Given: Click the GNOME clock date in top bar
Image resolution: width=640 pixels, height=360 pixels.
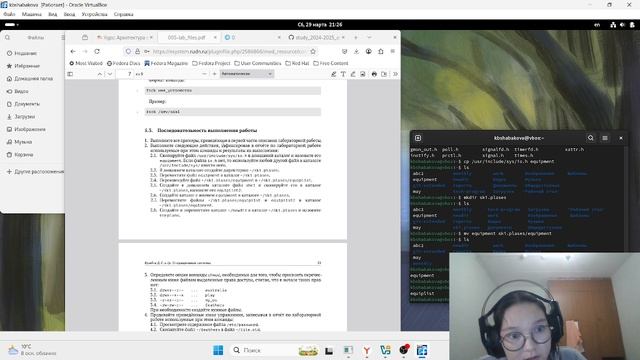Looking at the screenshot, I should click(320, 24).
